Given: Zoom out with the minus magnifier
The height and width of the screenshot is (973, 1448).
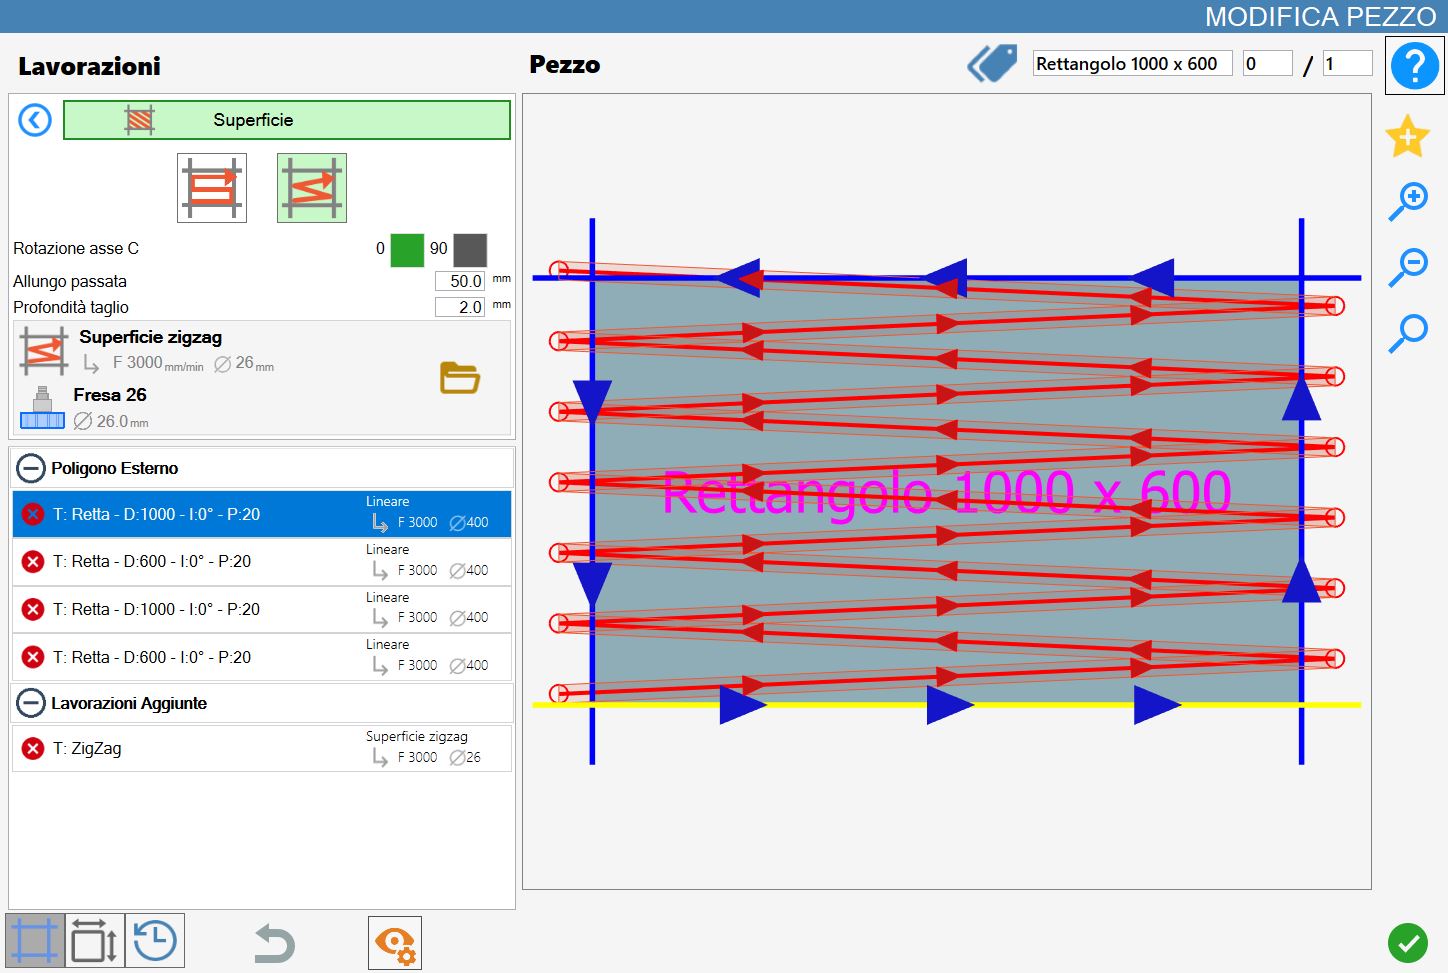Looking at the screenshot, I should coord(1408,267).
